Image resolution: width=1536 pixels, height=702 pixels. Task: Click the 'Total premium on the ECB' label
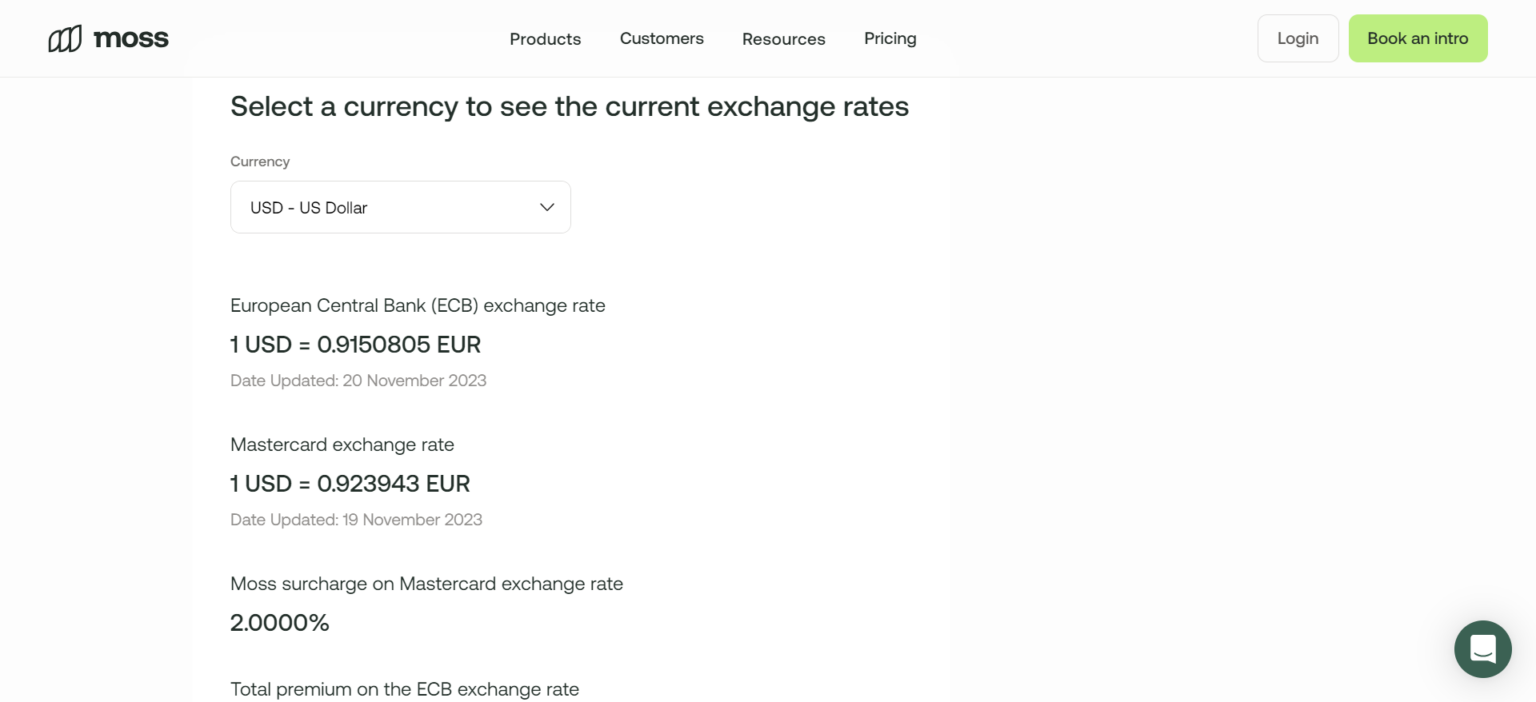404,689
